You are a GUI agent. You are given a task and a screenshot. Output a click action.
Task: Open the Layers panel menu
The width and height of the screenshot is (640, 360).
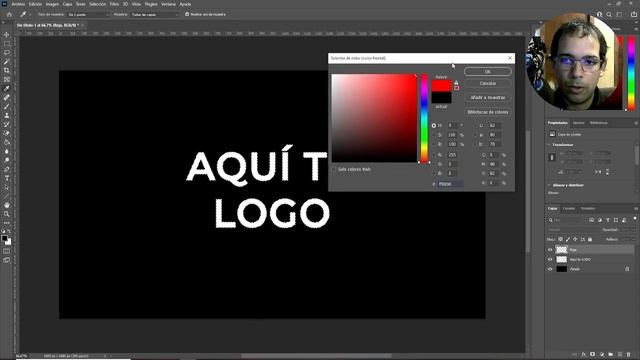point(636,209)
